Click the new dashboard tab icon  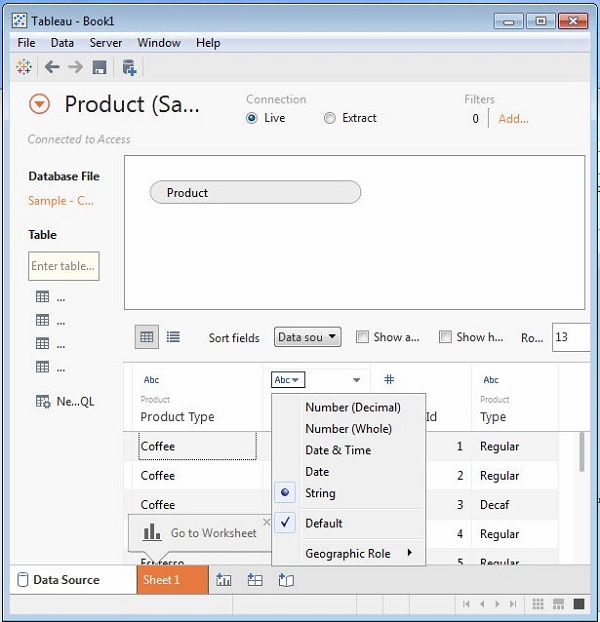[x=255, y=579]
